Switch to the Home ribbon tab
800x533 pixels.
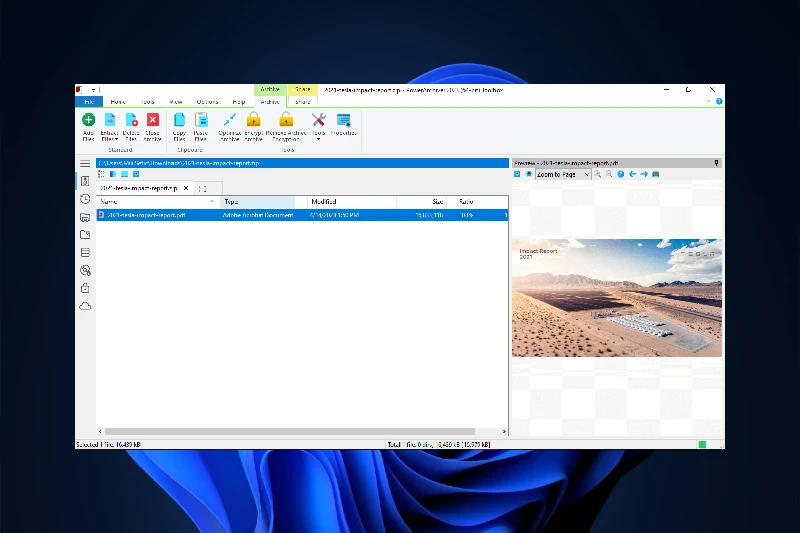point(118,101)
